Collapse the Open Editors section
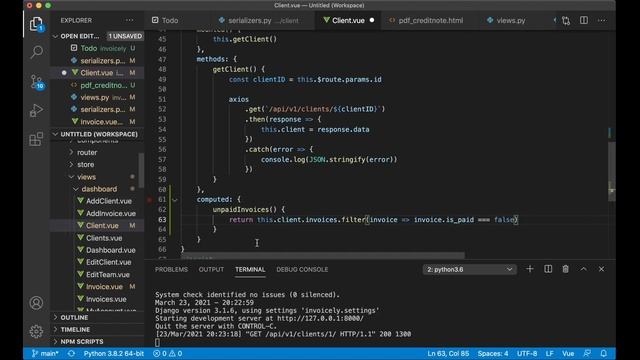The width and height of the screenshot is (640, 360). 56,36
